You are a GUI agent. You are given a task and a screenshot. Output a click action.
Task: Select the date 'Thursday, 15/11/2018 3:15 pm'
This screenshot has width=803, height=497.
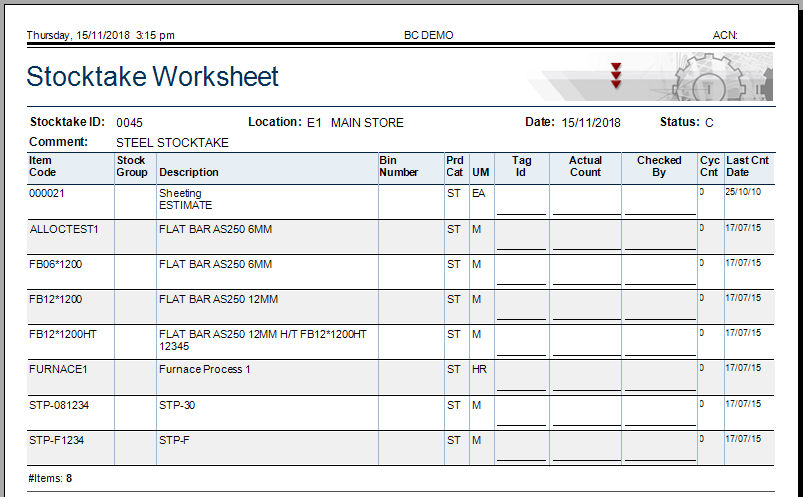point(100,35)
